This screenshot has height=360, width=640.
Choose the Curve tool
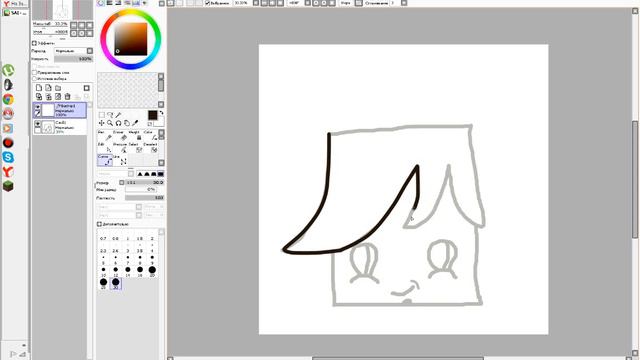point(105,160)
